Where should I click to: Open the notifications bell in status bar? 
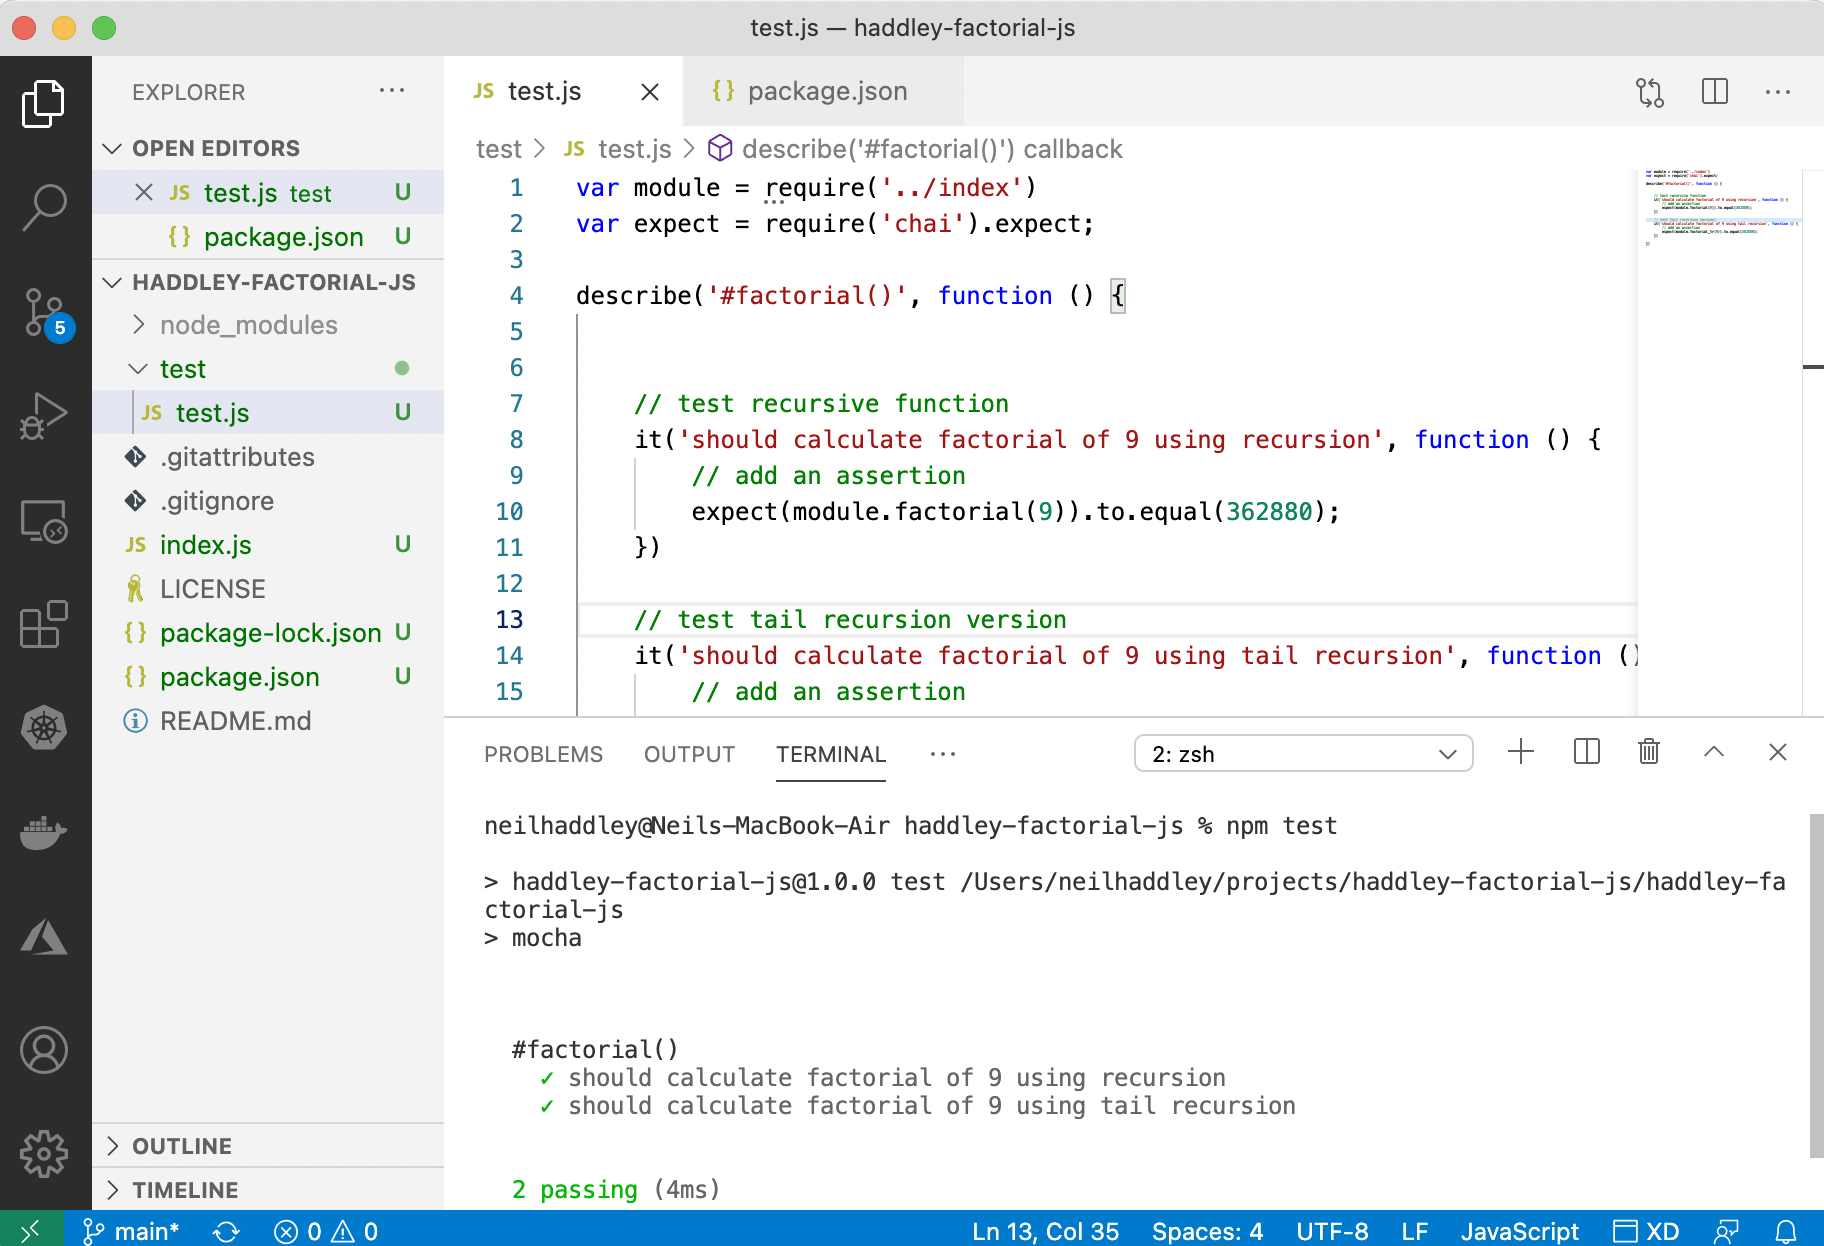click(x=1786, y=1231)
